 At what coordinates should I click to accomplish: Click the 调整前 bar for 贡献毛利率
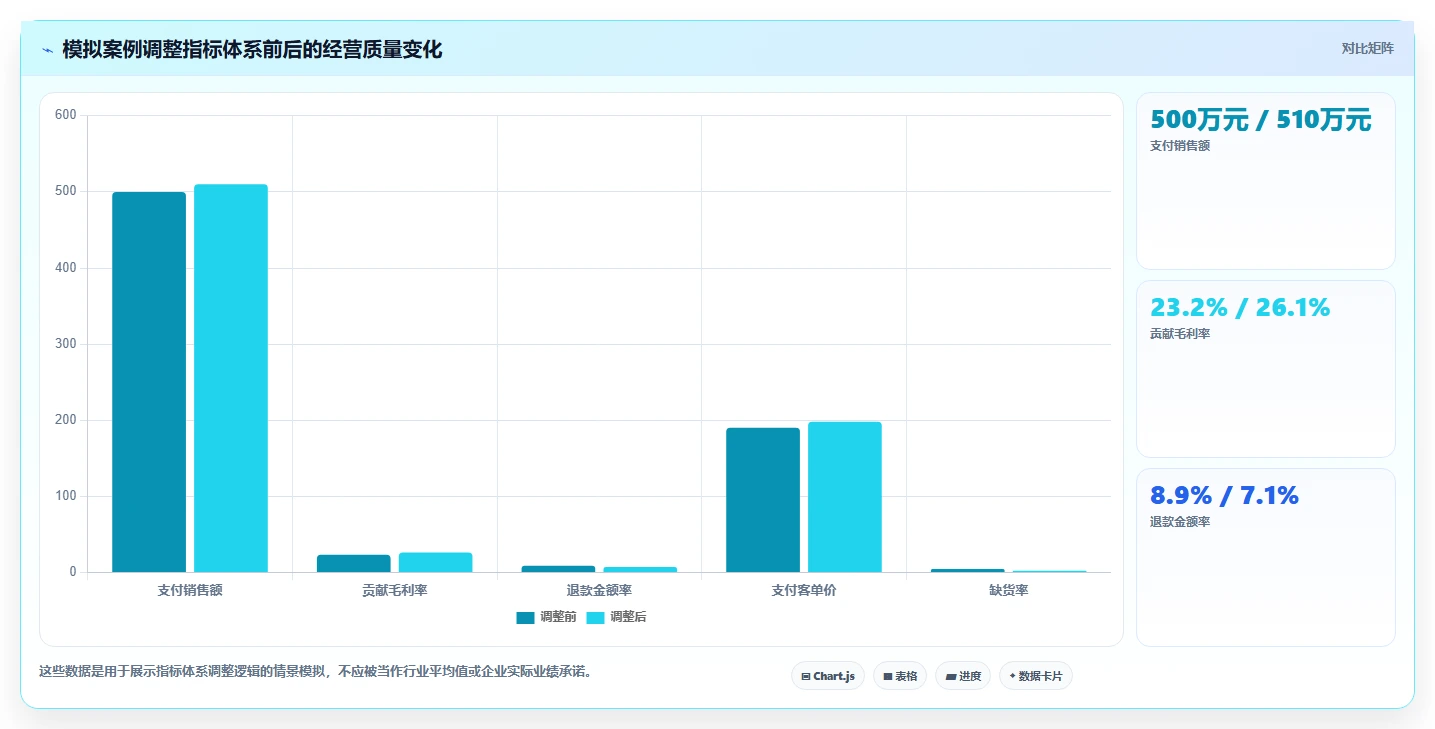(354, 564)
